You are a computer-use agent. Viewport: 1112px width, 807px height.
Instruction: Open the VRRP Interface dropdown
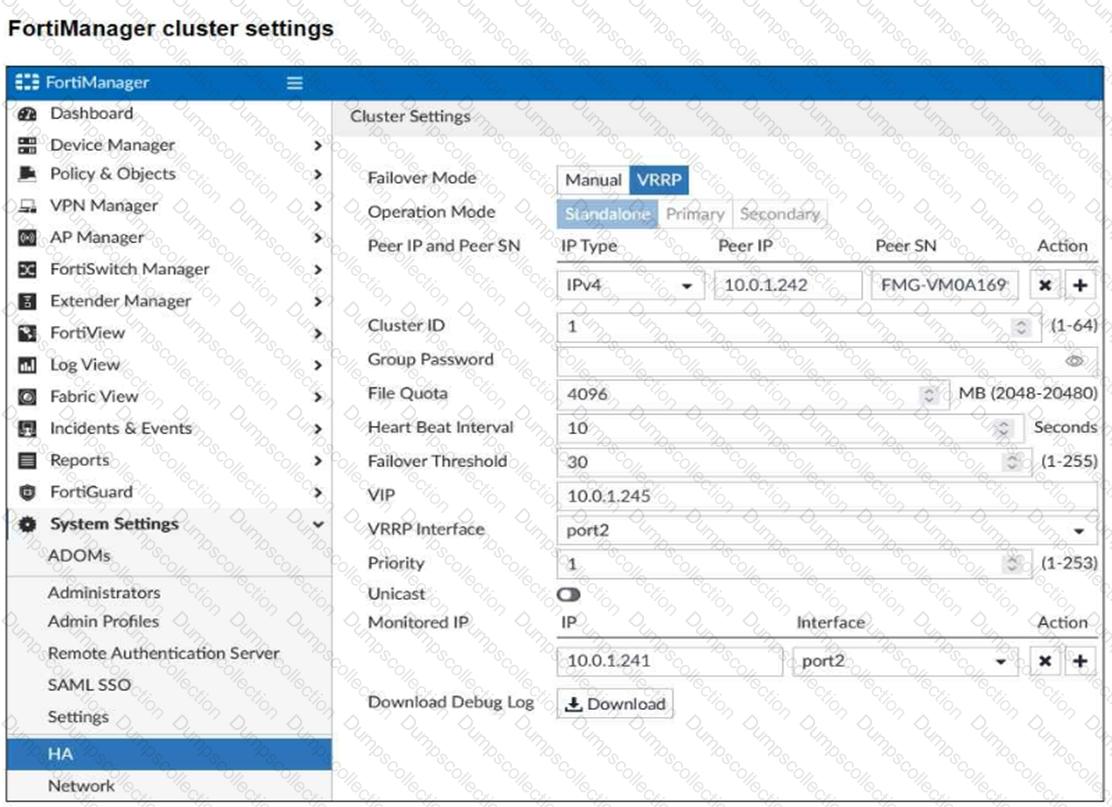[x=826, y=530]
